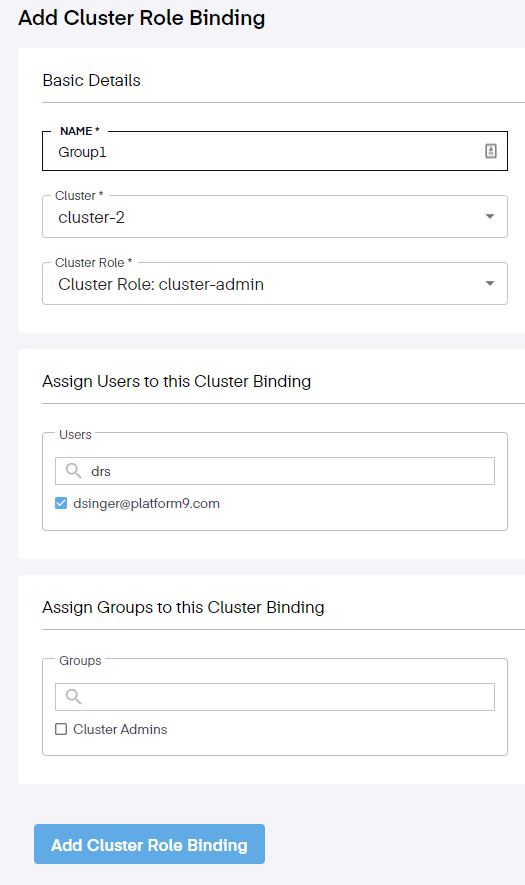
Task: Click the autofill icon in the Name field
Action: point(491,151)
